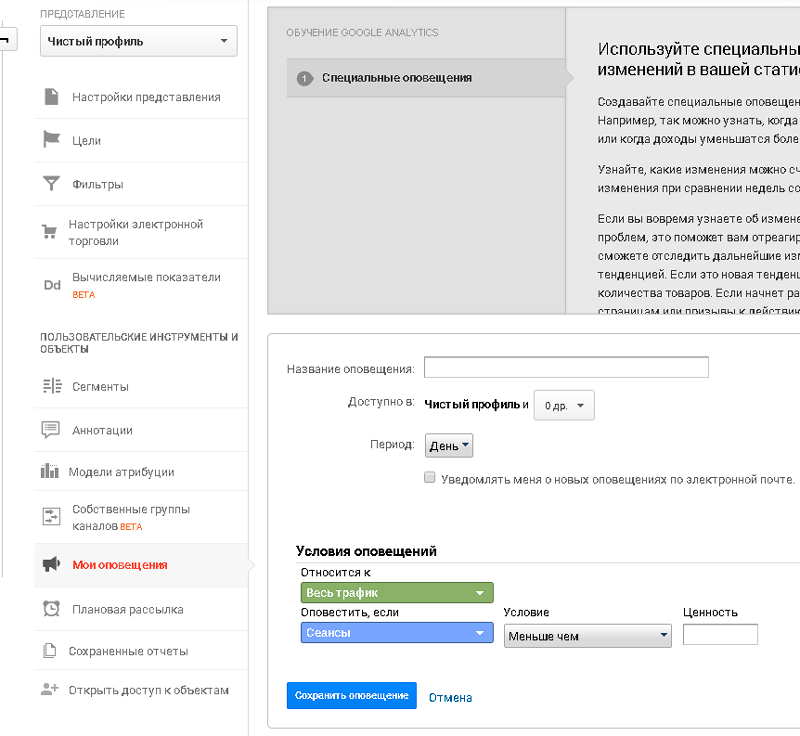Click the Название оповещения input field

click(566, 367)
